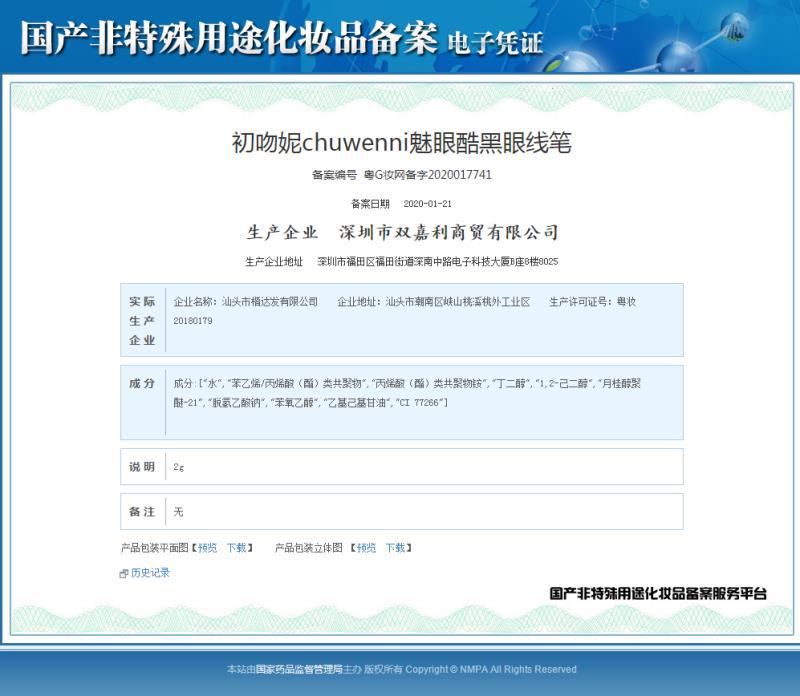The image size is (800, 696).
Task: Click 国家药品监督管理局 in the footer
Action: [x=299, y=669]
